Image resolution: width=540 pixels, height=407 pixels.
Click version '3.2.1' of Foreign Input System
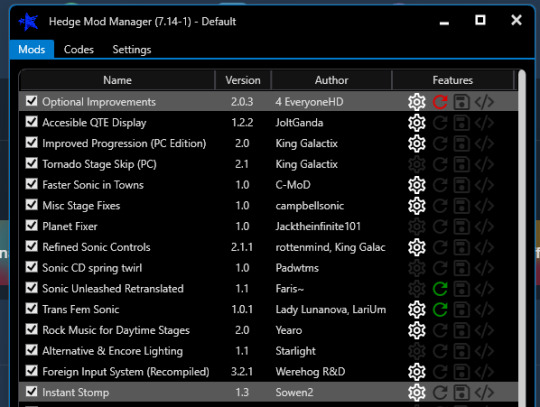242,372
